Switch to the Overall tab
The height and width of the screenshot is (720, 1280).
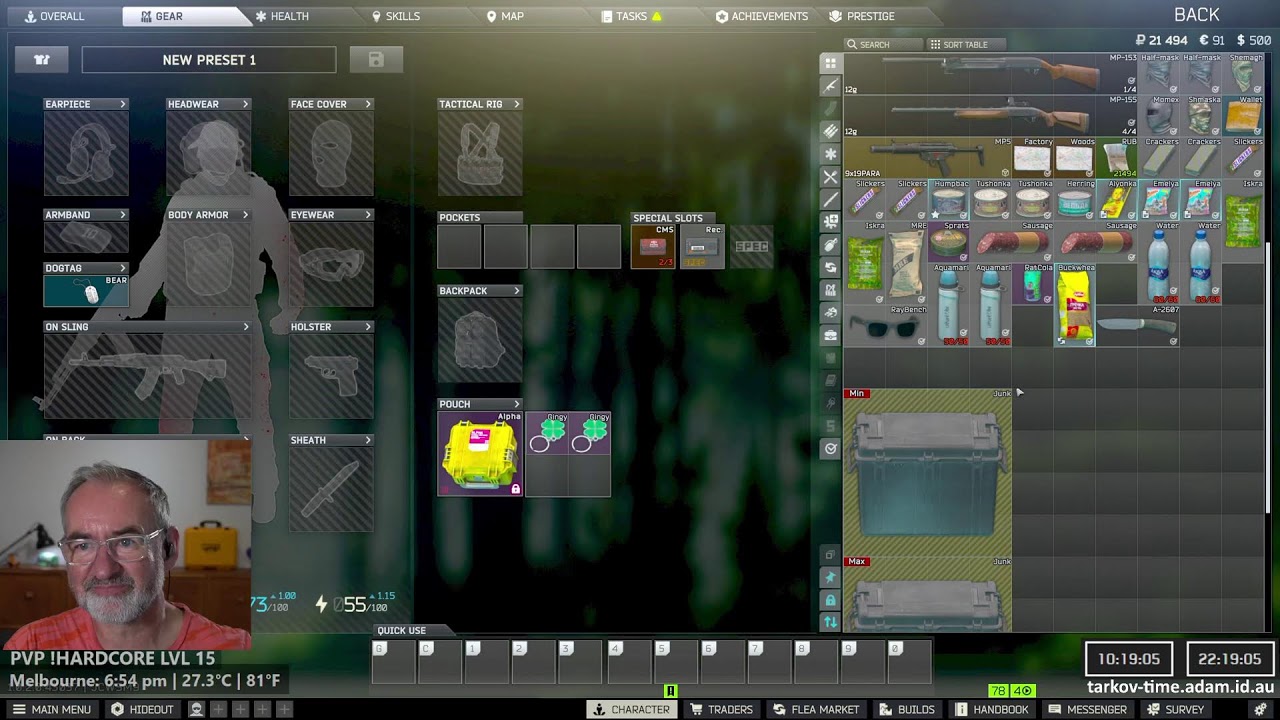pyautogui.click(x=54, y=16)
